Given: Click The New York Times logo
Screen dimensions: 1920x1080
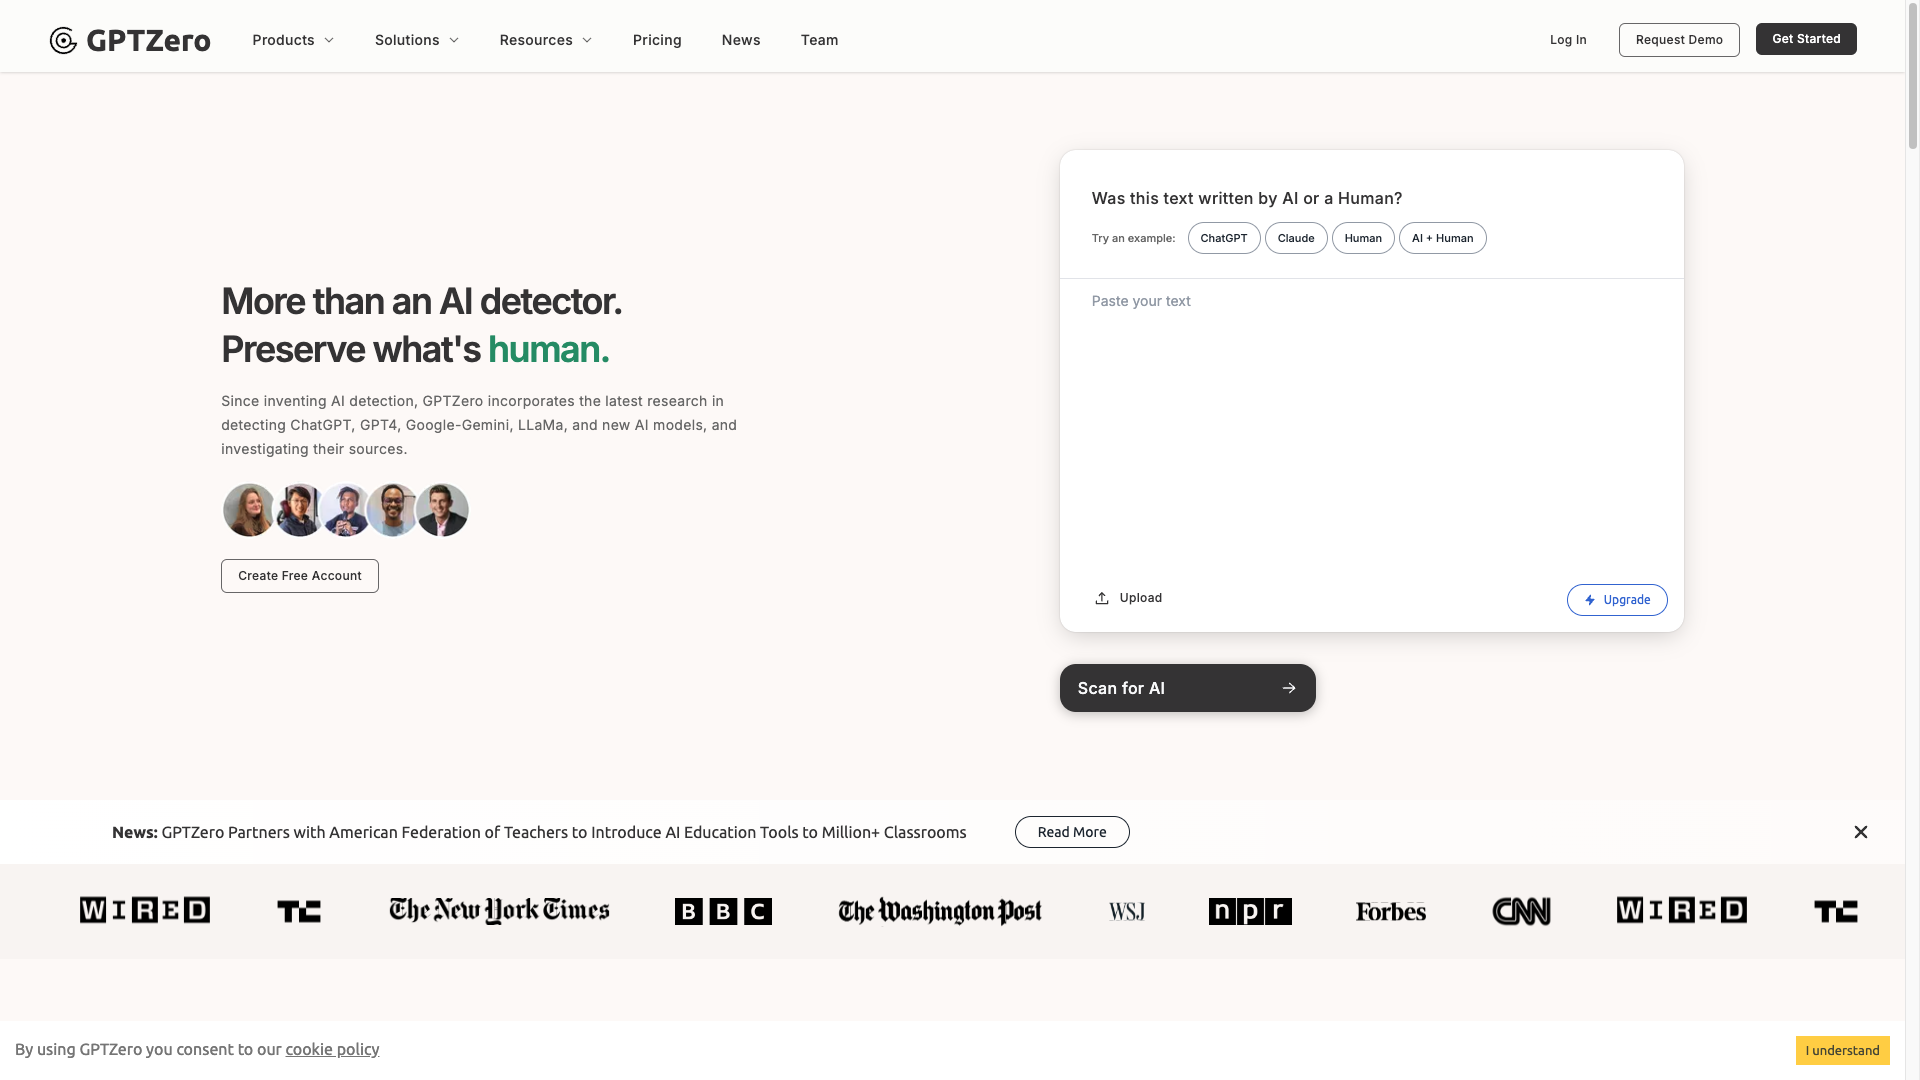Looking at the screenshot, I should point(499,911).
